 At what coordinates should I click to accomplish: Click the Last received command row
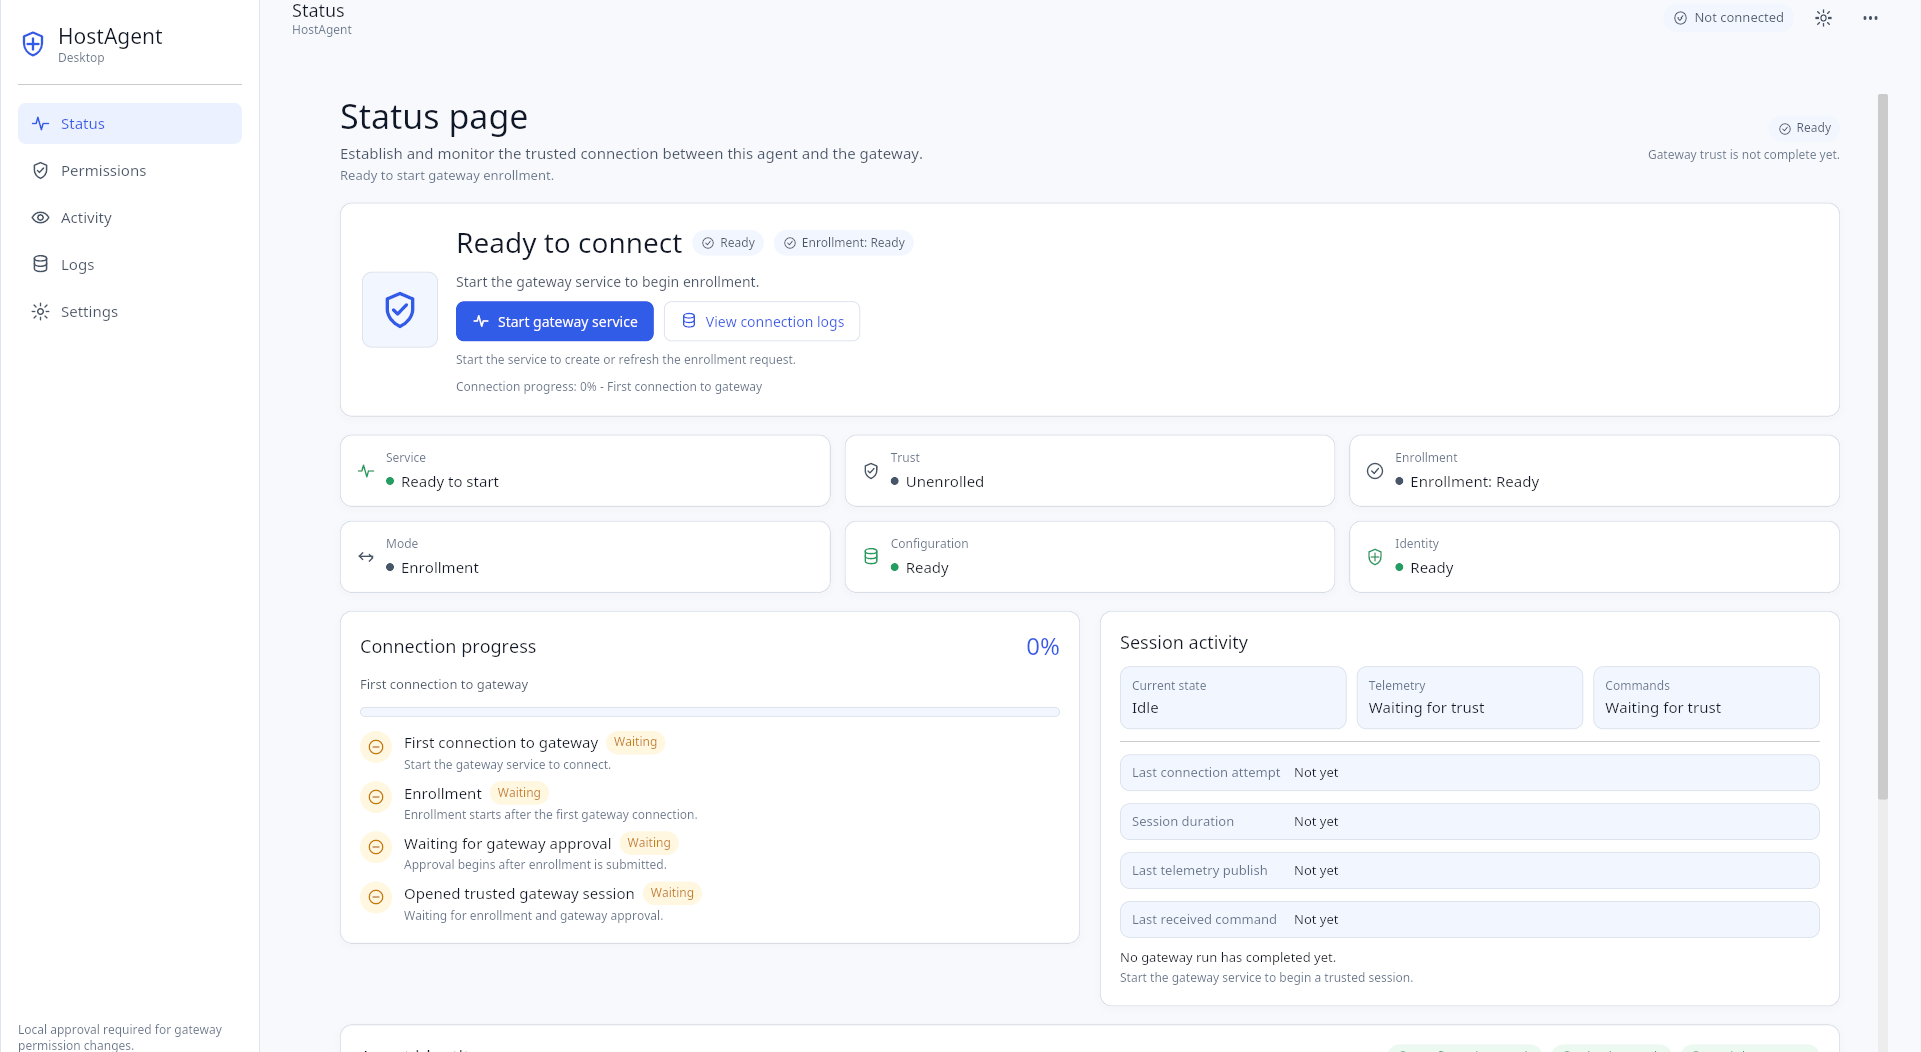point(1470,920)
